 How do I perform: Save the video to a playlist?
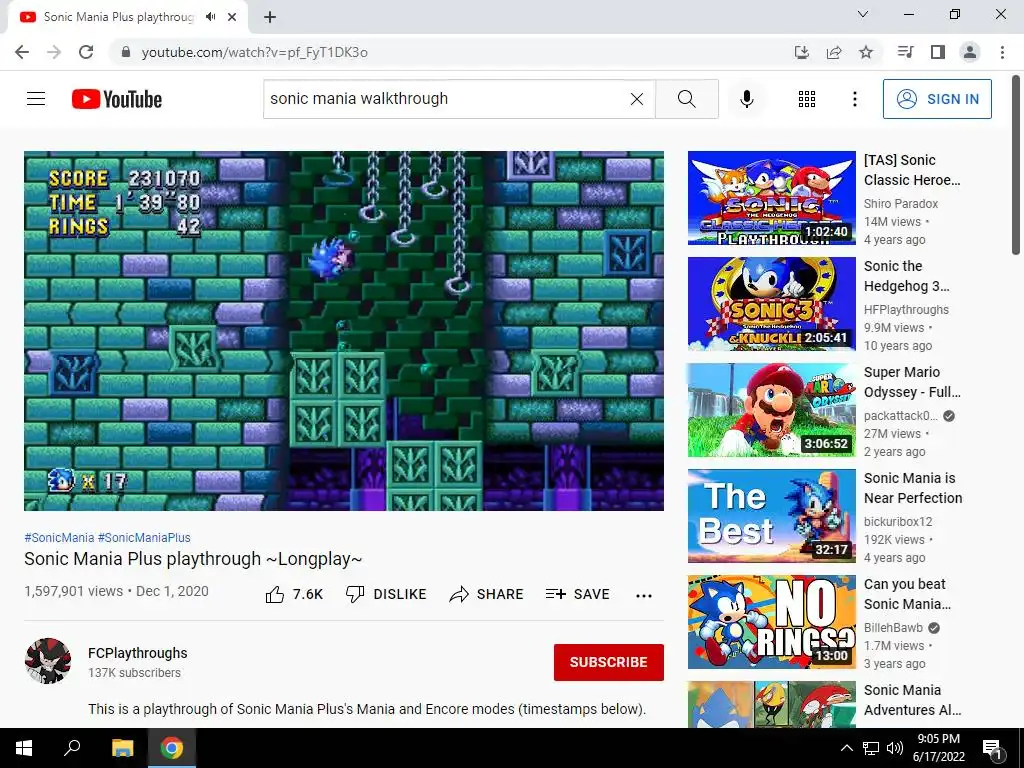pos(577,594)
